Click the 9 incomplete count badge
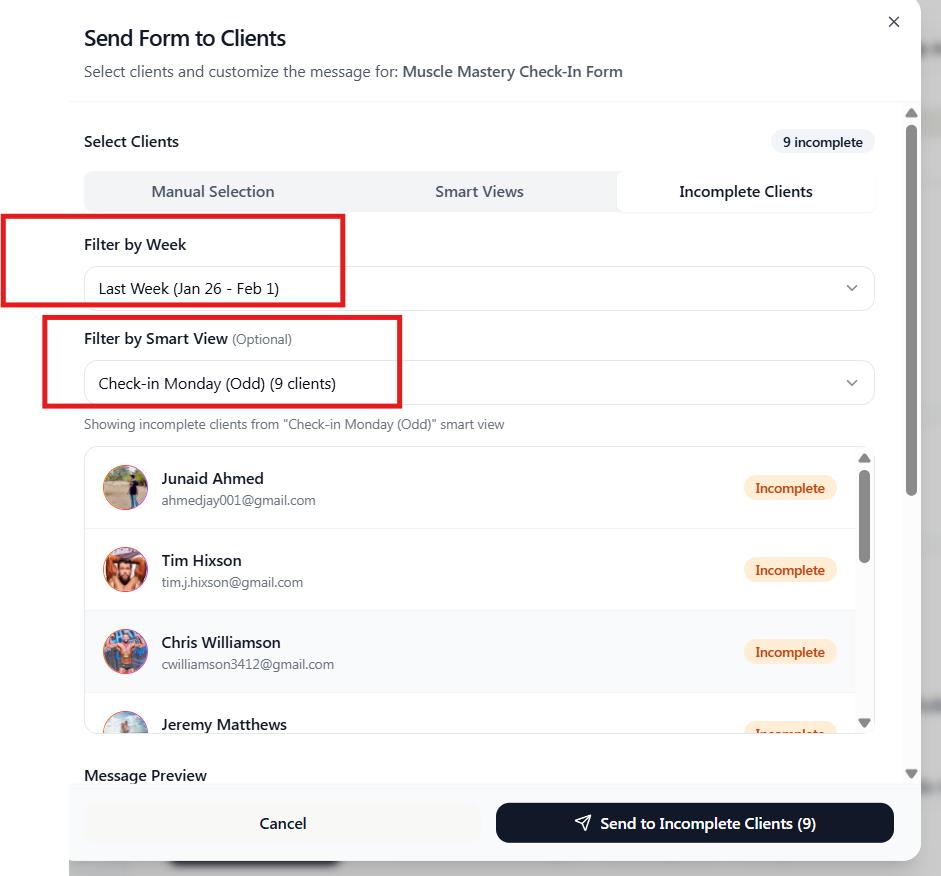 click(x=822, y=142)
